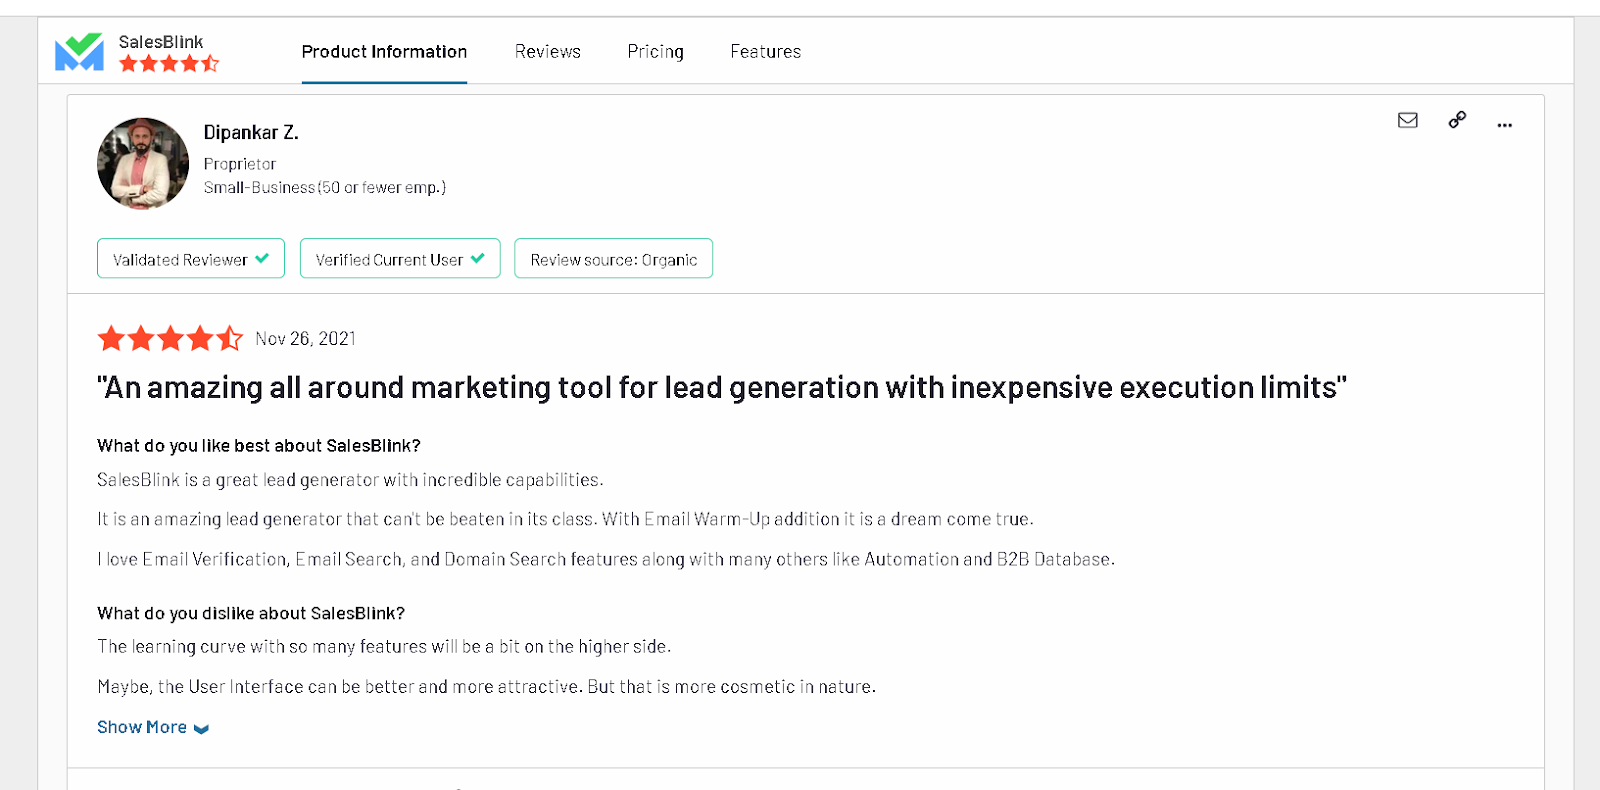Click the Email Verification features sentence
Screen dimensions: 1600x790
point(606,559)
